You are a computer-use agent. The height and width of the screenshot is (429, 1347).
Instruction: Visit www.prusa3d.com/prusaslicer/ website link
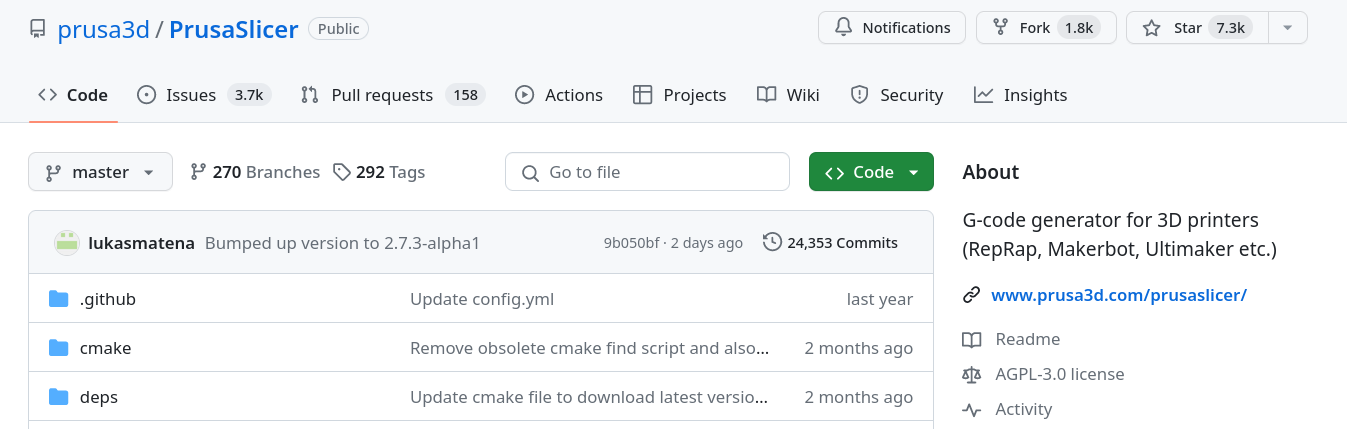(x=1119, y=295)
